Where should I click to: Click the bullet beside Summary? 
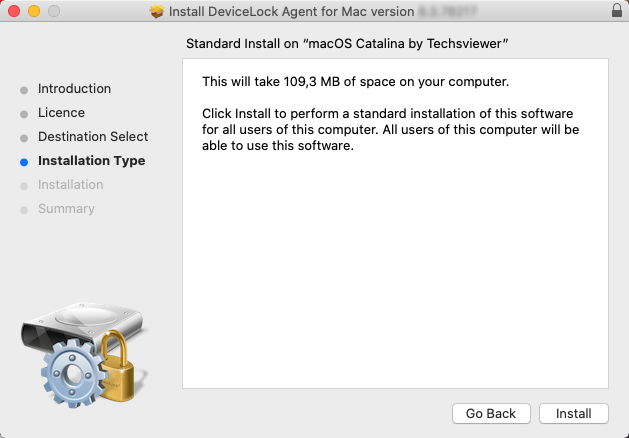(24, 210)
